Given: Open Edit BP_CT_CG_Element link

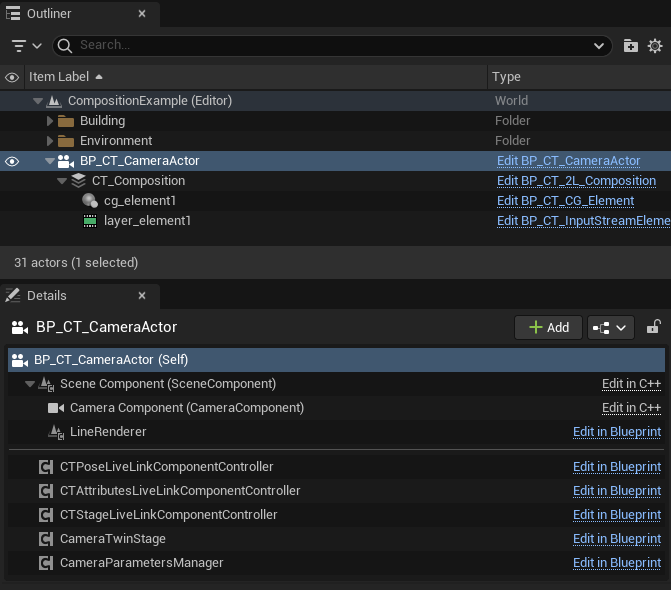Looking at the screenshot, I should (565, 201).
